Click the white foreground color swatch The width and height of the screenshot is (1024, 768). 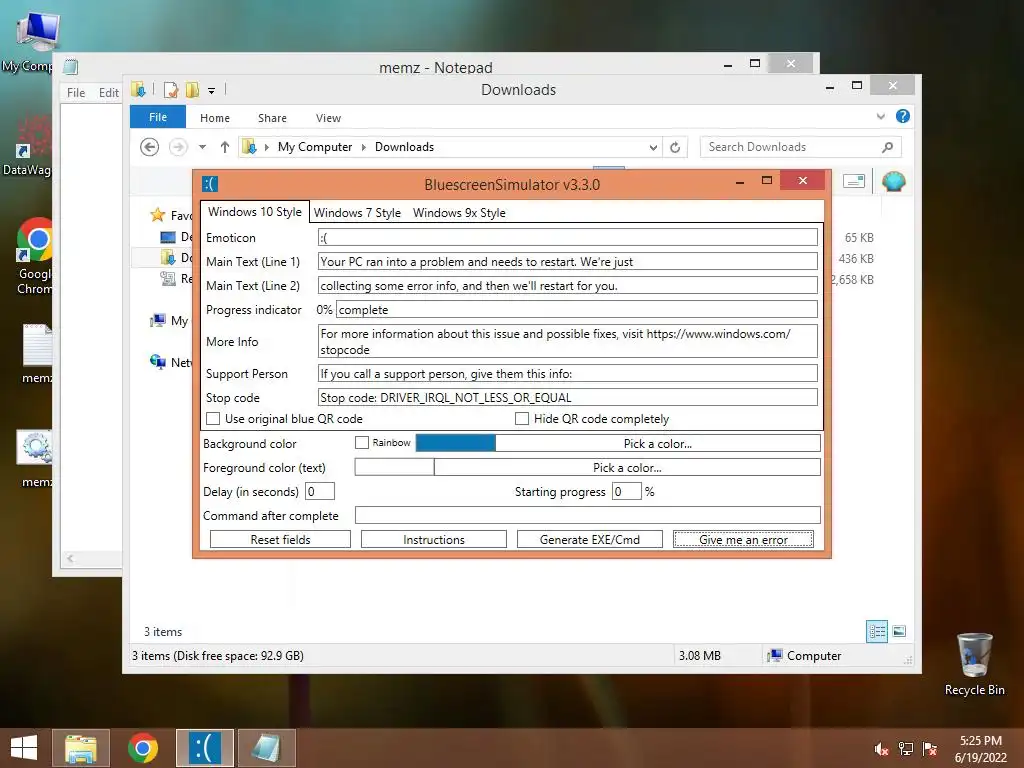pos(394,468)
